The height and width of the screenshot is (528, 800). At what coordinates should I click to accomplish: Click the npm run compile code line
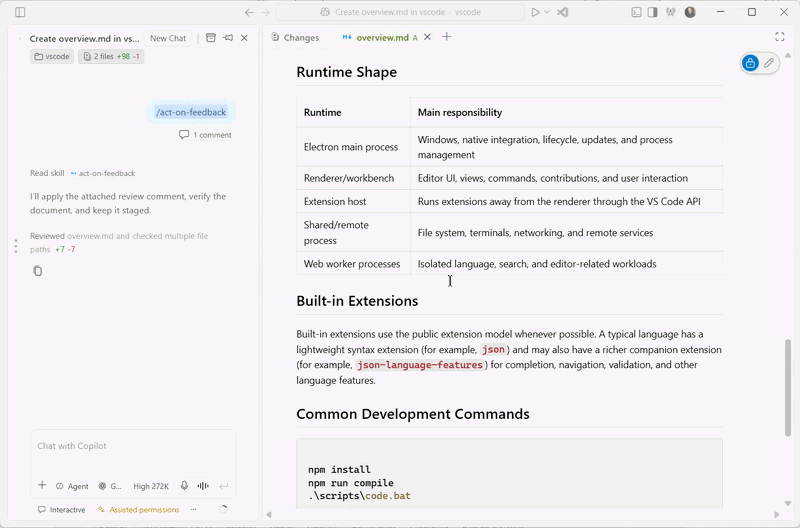click(x=351, y=483)
